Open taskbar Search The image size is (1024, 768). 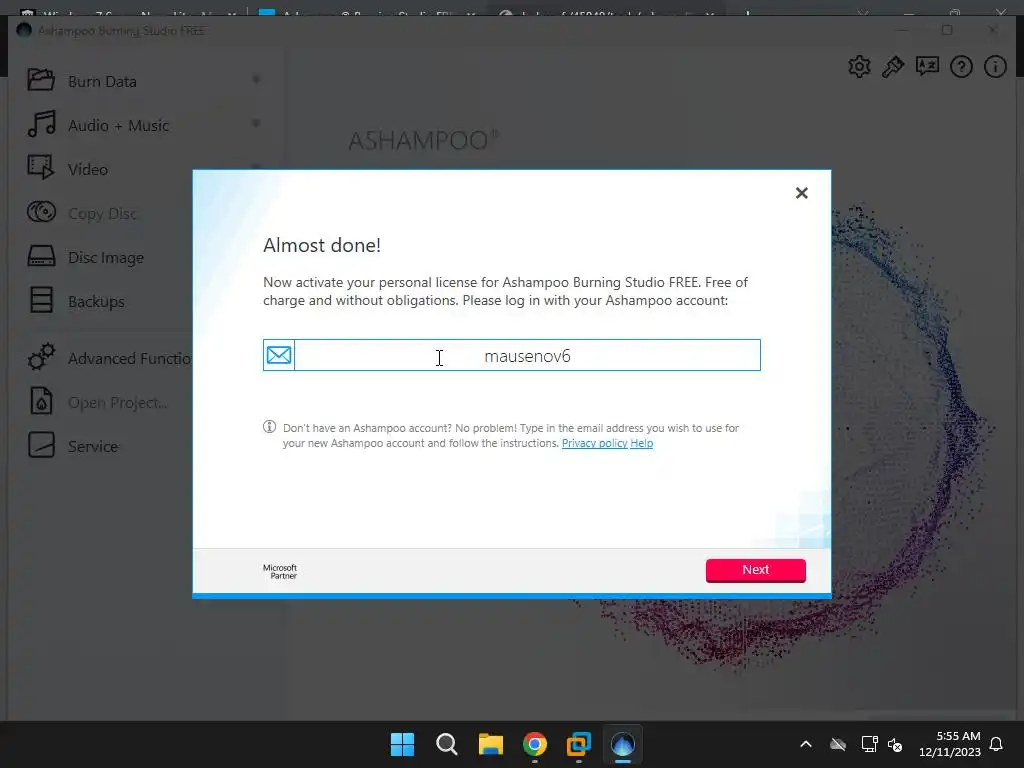click(x=447, y=744)
